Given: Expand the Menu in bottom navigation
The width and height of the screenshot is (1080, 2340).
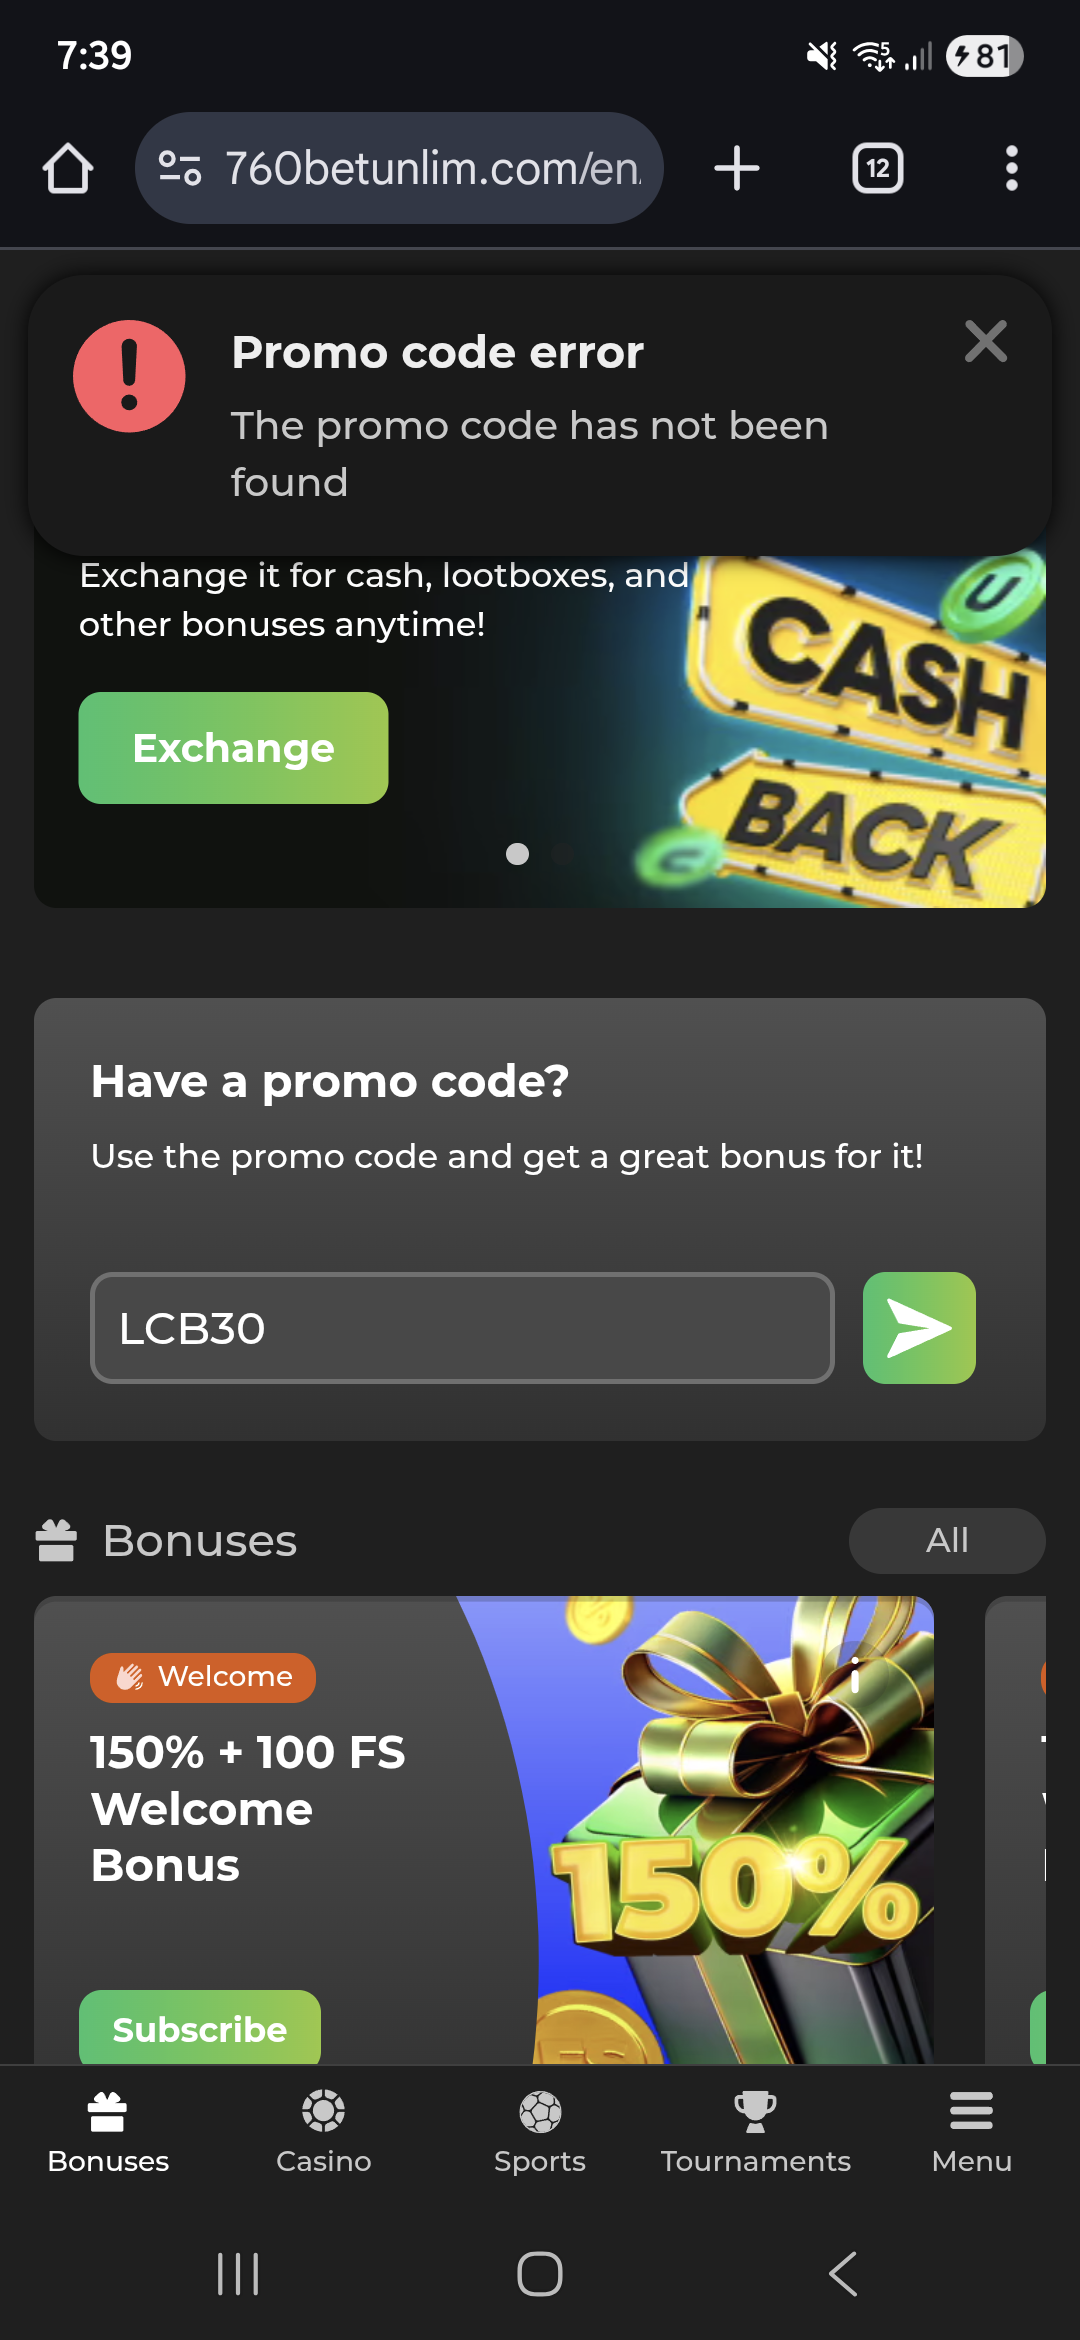Looking at the screenshot, I should [x=972, y=2132].
